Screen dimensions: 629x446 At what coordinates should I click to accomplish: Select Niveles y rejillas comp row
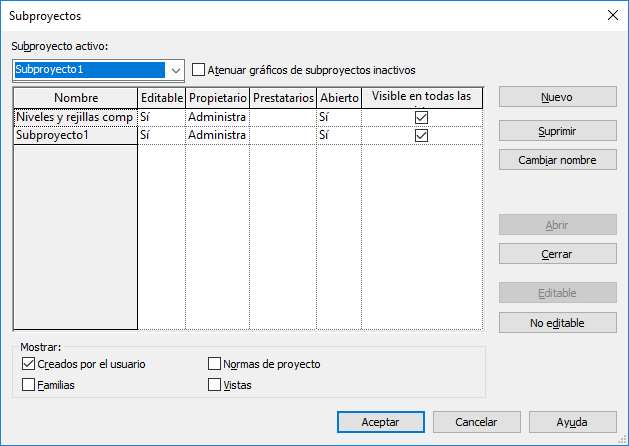tap(75, 117)
